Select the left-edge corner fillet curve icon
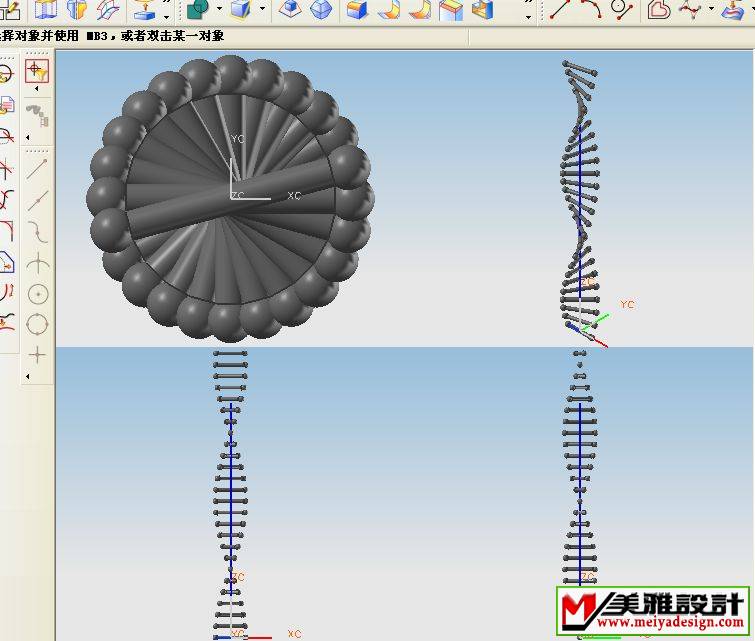The image size is (755, 641). tap(7, 231)
